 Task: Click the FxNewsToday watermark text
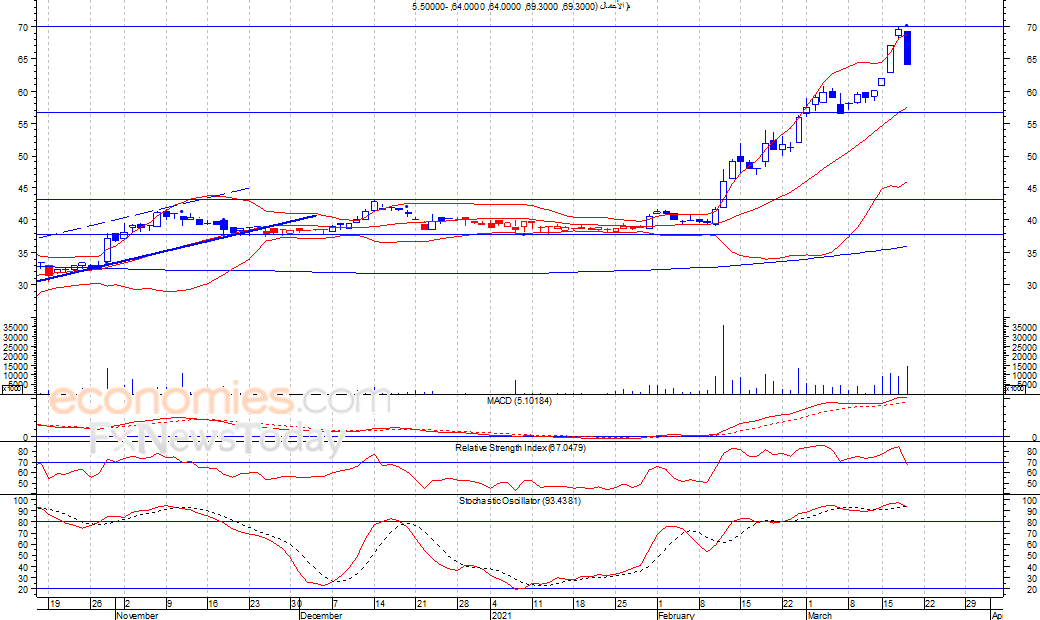217,438
